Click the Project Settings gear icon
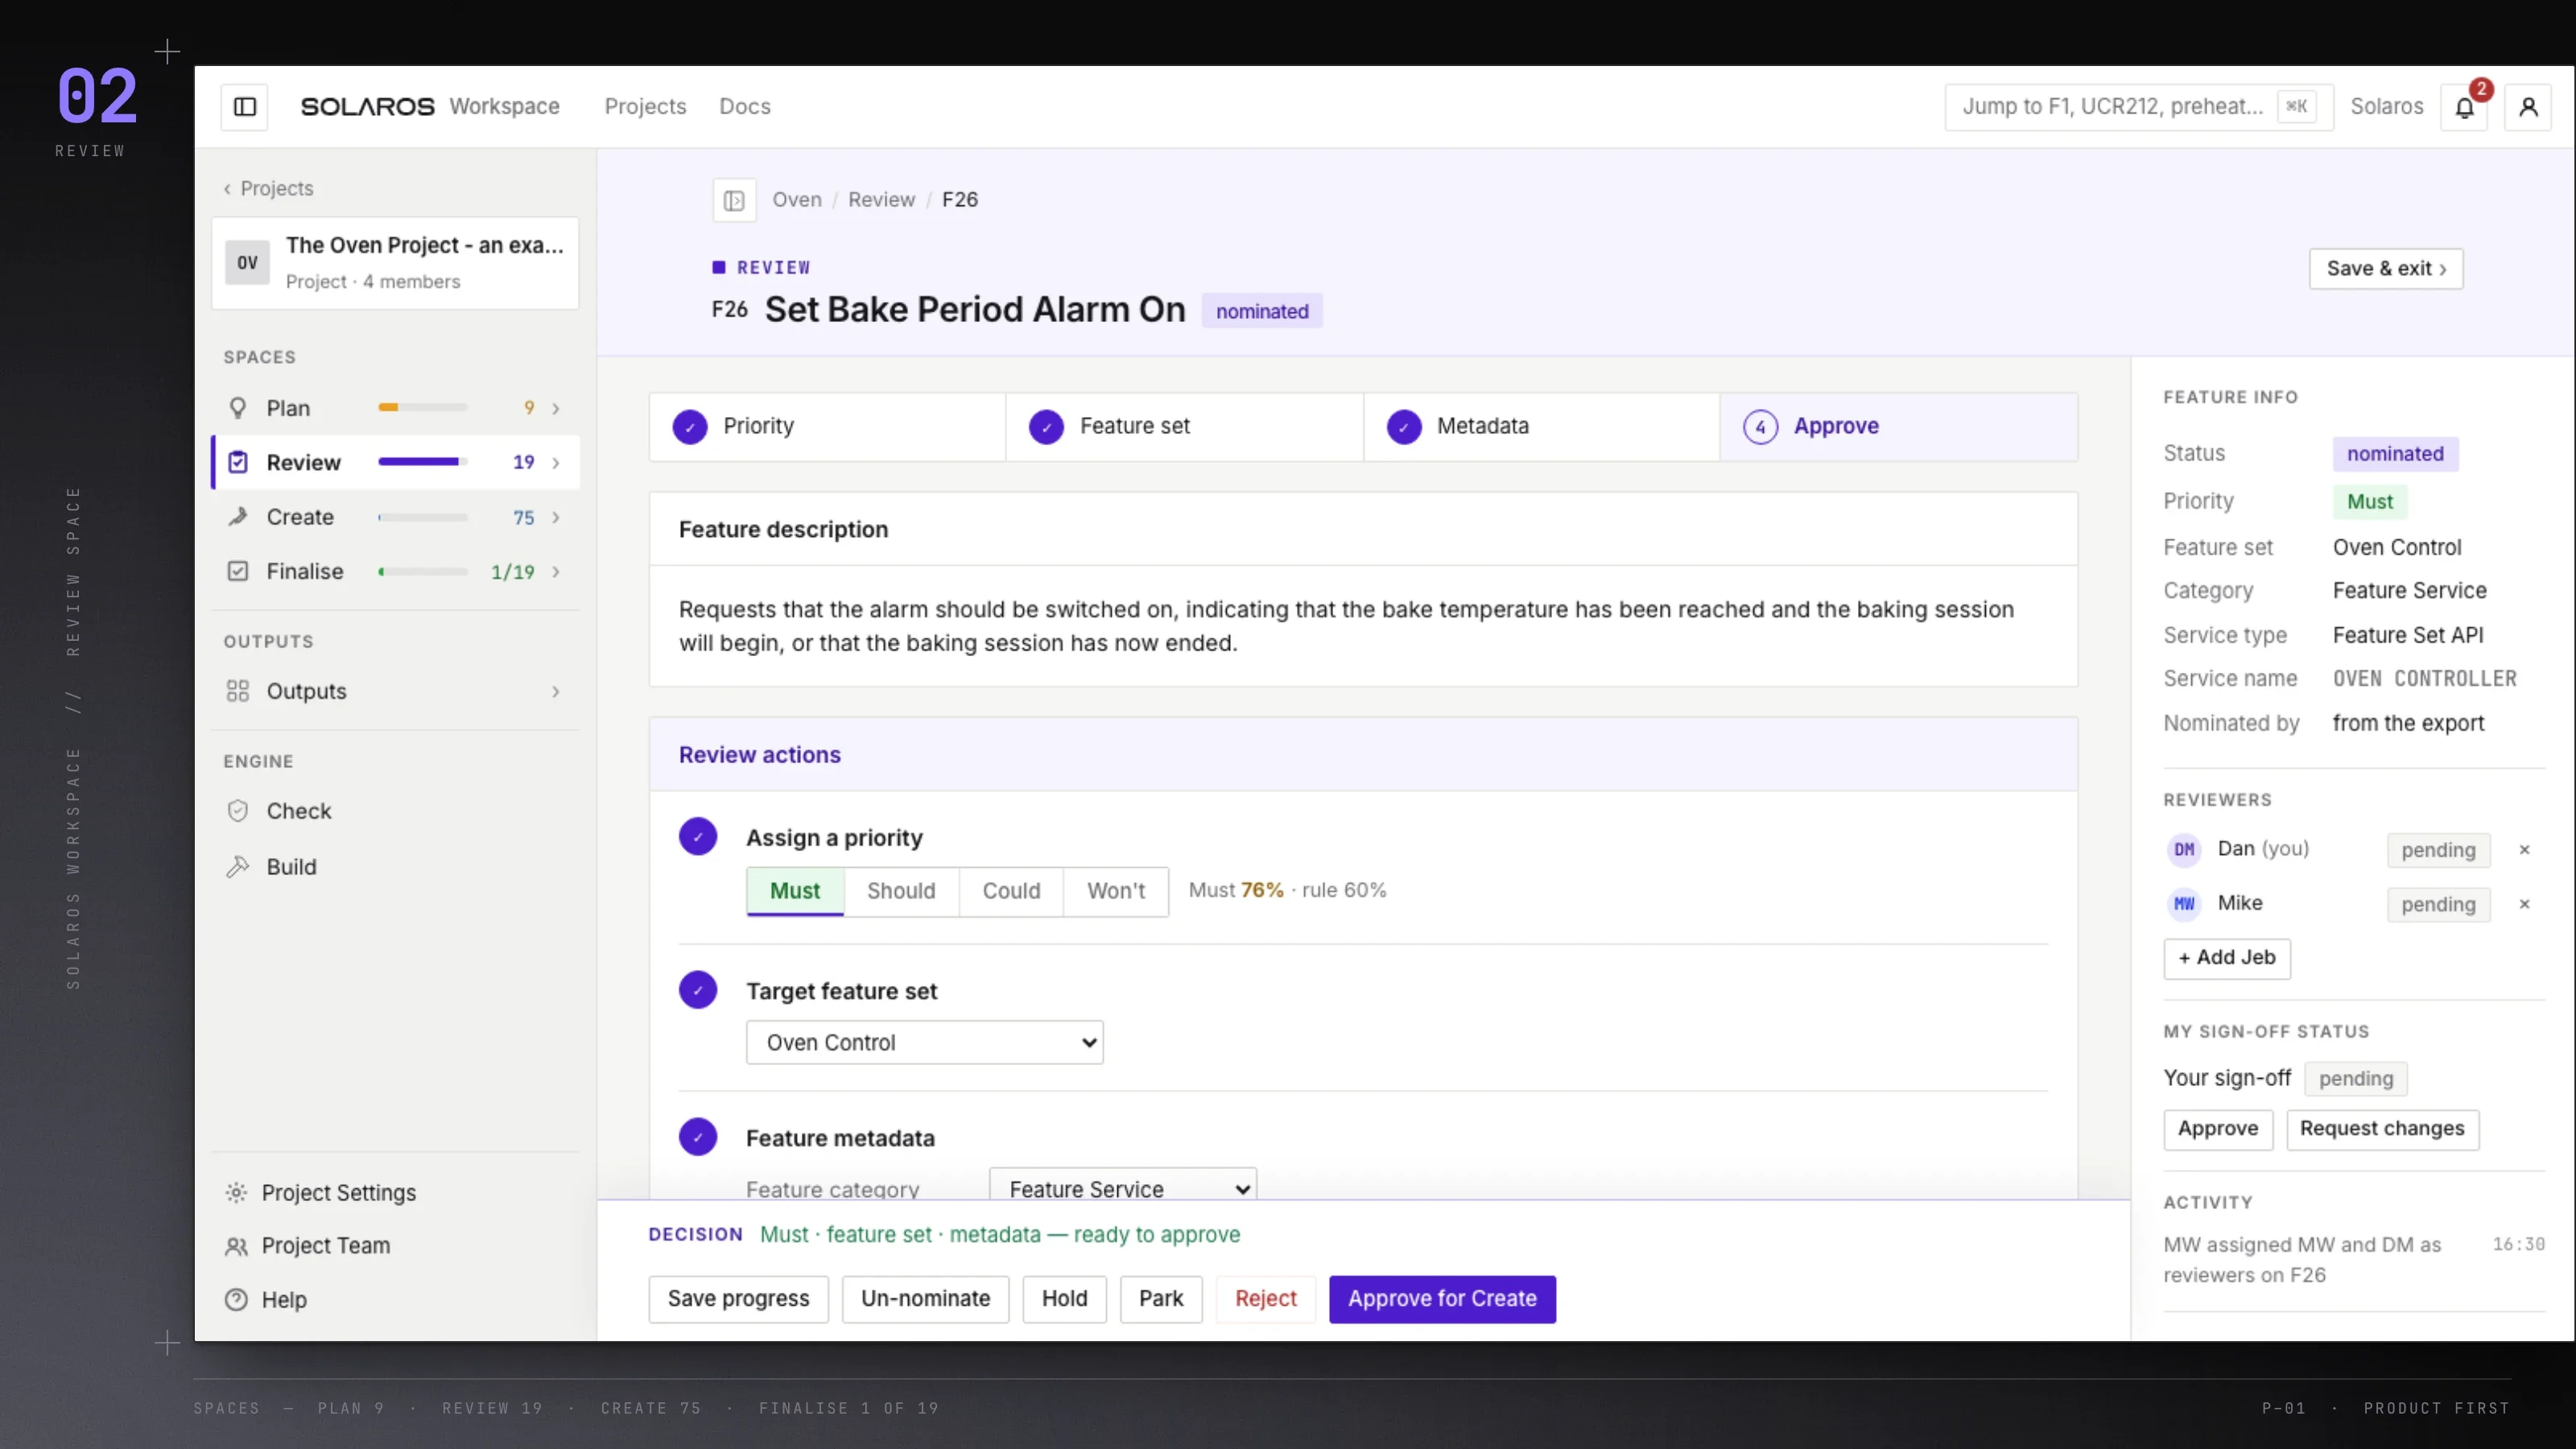The height and width of the screenshot is (1449, 2576). [236, 1193]
